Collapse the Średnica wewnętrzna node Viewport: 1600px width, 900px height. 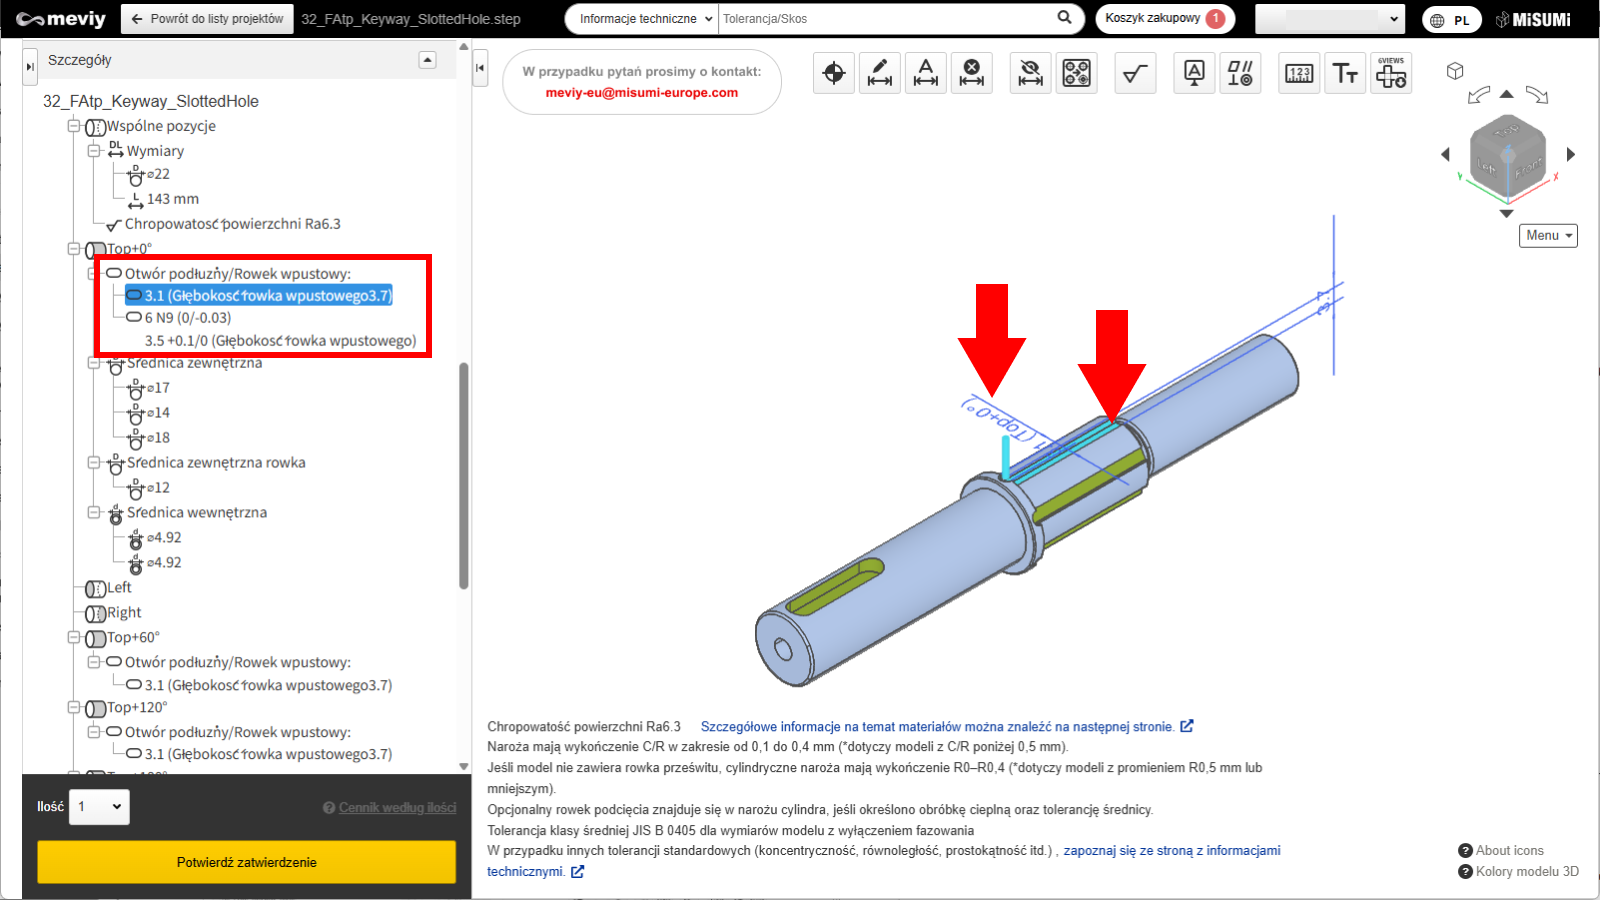pos(94,512)
